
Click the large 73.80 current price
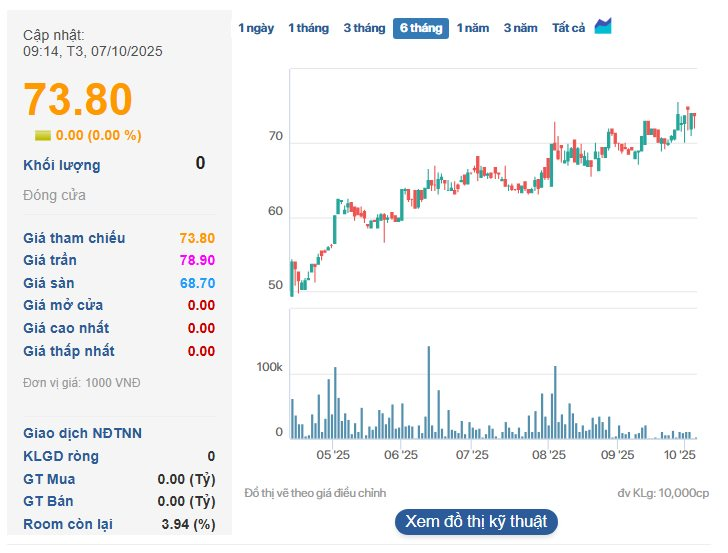pyautogui.click(x=78, y=100)
